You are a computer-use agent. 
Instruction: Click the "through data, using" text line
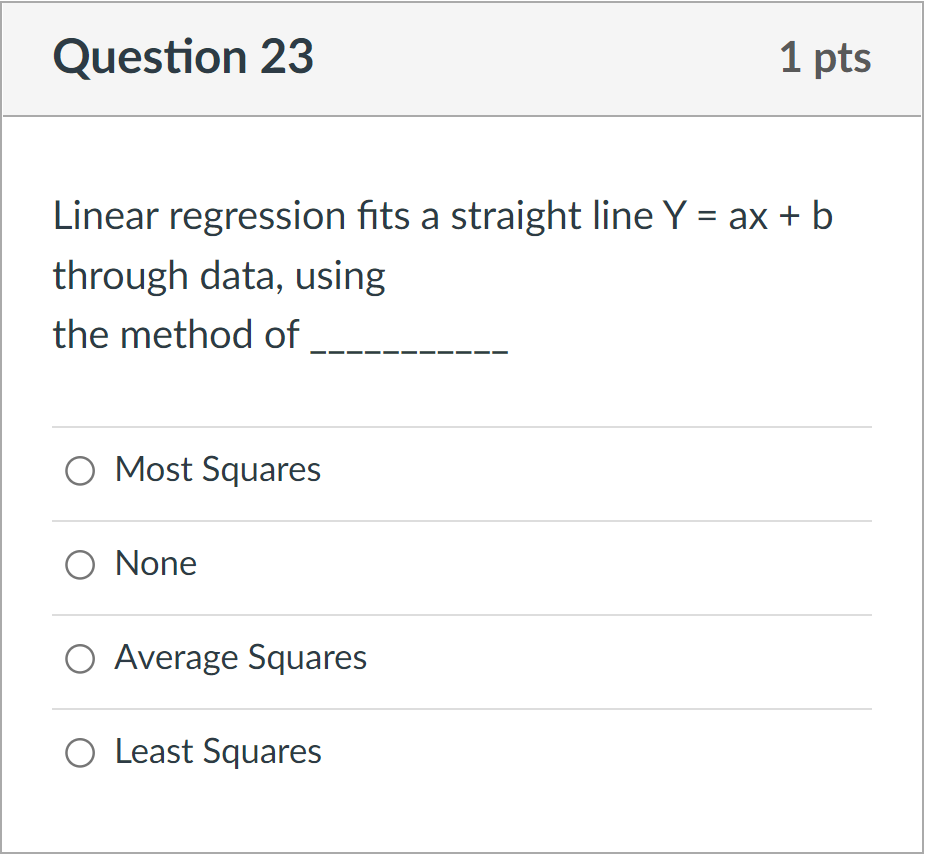tap(219, 276)
